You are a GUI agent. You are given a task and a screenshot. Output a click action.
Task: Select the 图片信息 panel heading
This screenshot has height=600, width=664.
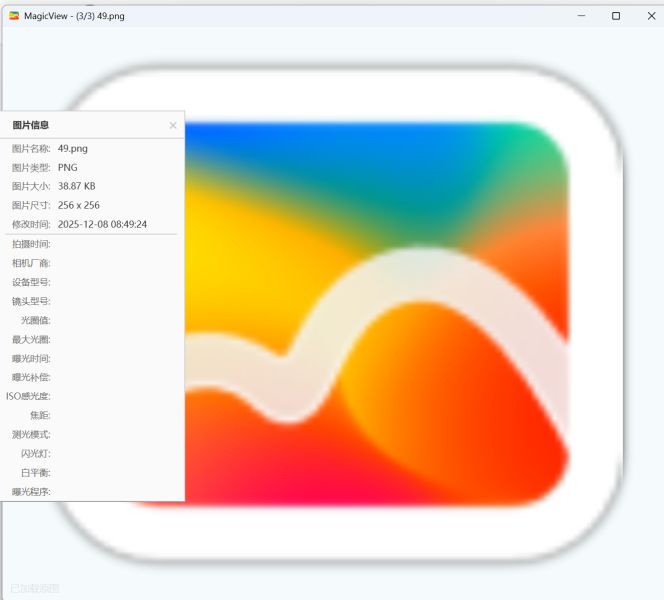point(30,125)
